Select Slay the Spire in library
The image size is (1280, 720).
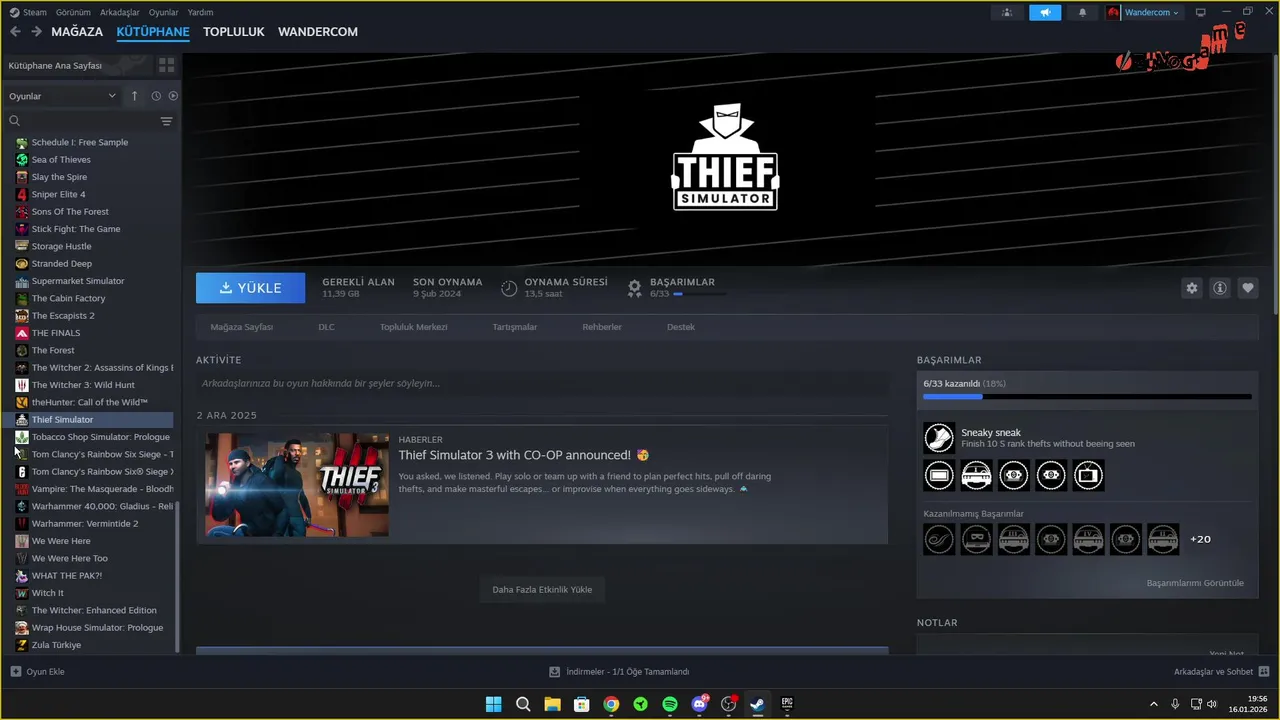pyautogui.click(x=59, y=177)
